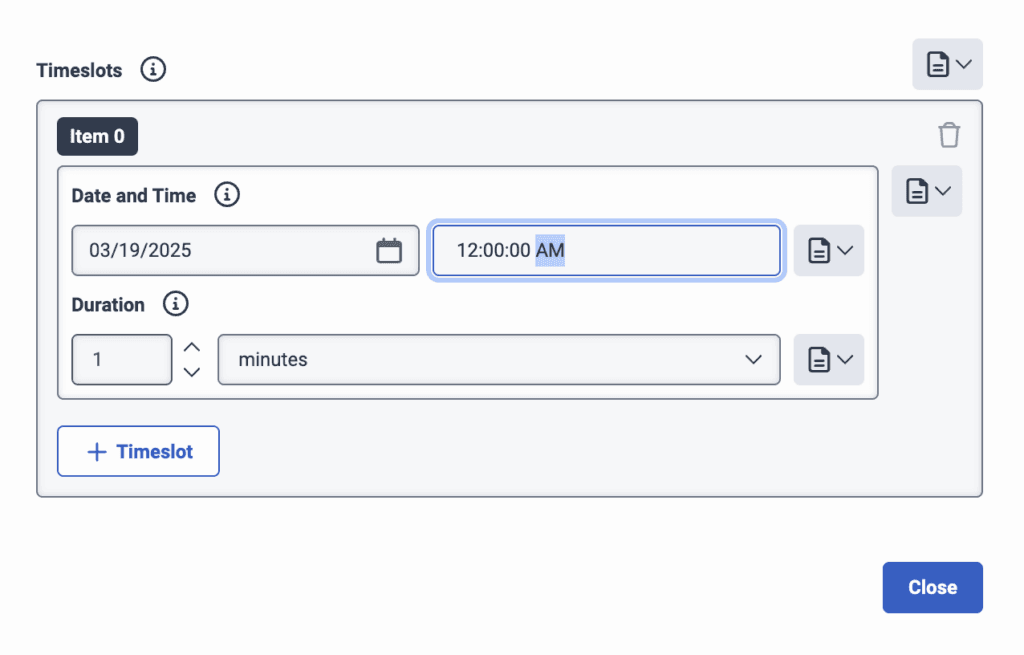This screenshot has width=1024, height=655.
Task: Expand the dropdown arrow beside Duration's document icon
Action: [x=844, y=359]
